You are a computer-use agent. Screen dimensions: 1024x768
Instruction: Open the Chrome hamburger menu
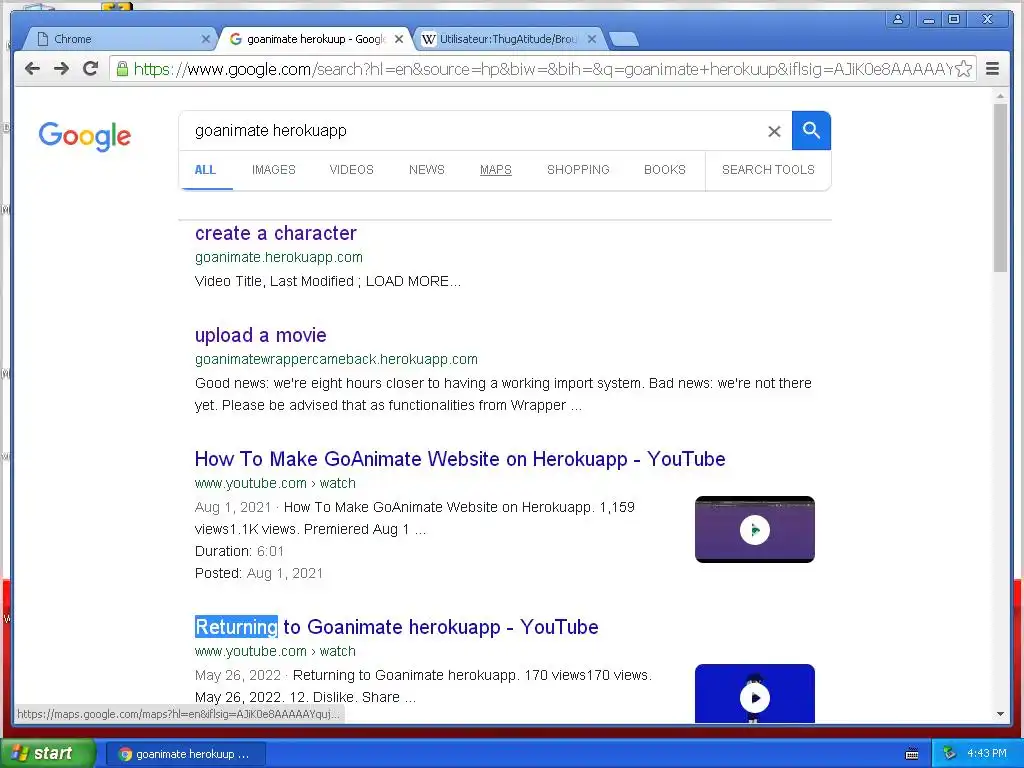pos(993,69)
